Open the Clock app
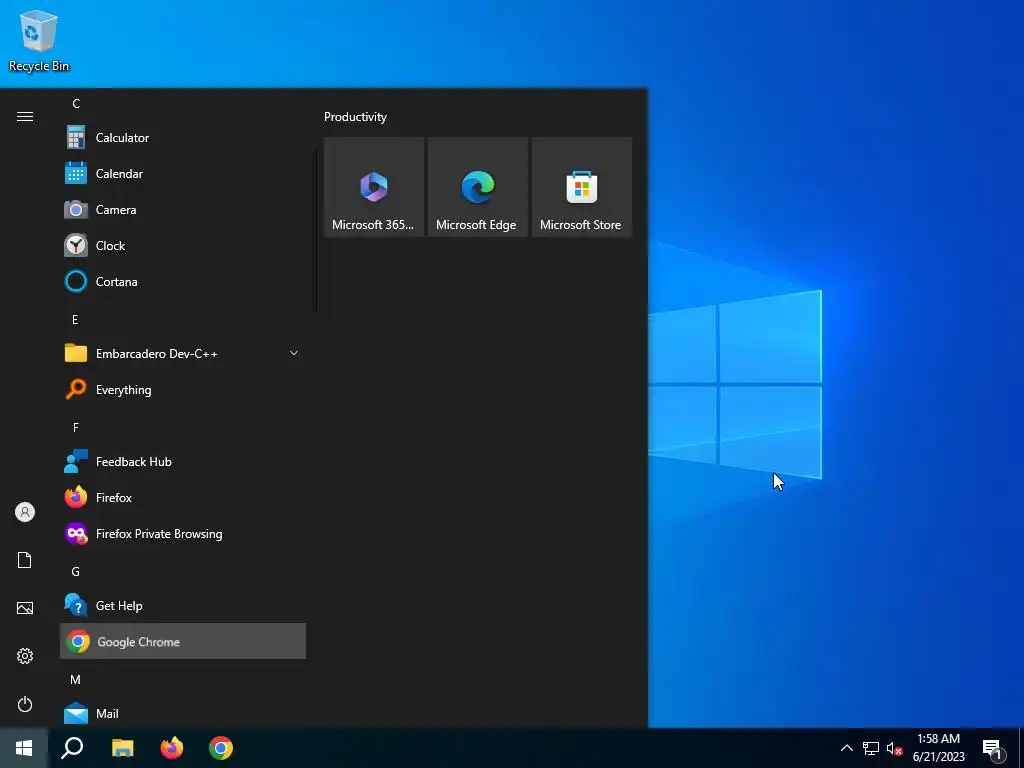1024x768 pixels. [x=182, y=246]
